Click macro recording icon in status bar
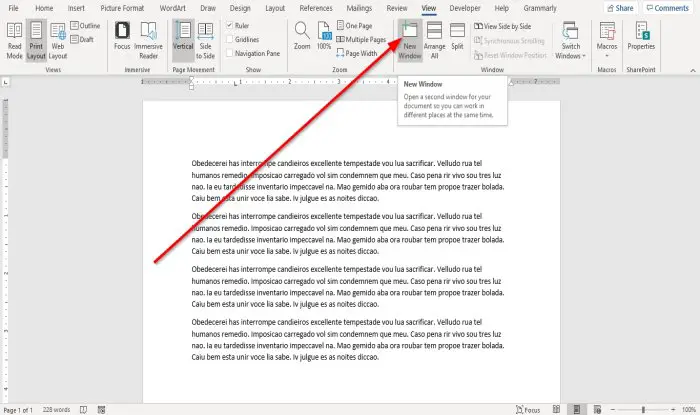The image size is (700, 415). (x=101, y=410)
